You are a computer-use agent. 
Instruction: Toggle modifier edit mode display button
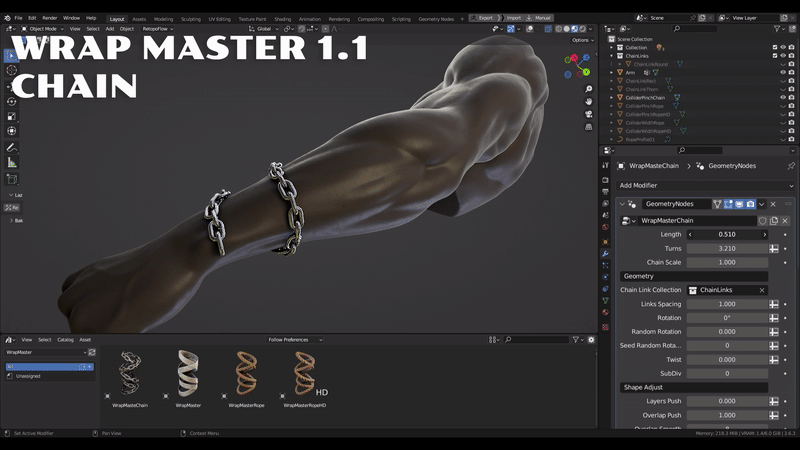(x=728, y=204)
